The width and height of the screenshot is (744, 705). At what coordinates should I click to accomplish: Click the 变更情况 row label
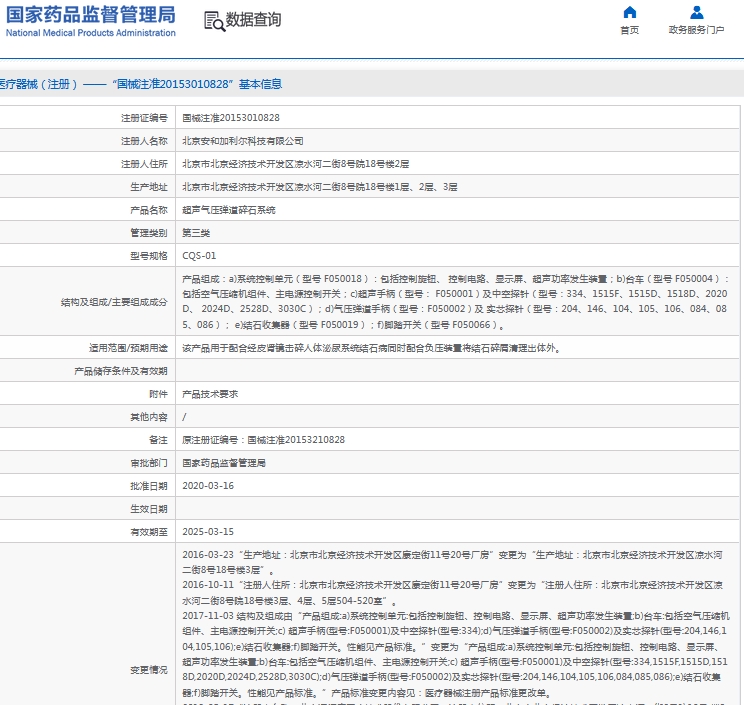149,669
